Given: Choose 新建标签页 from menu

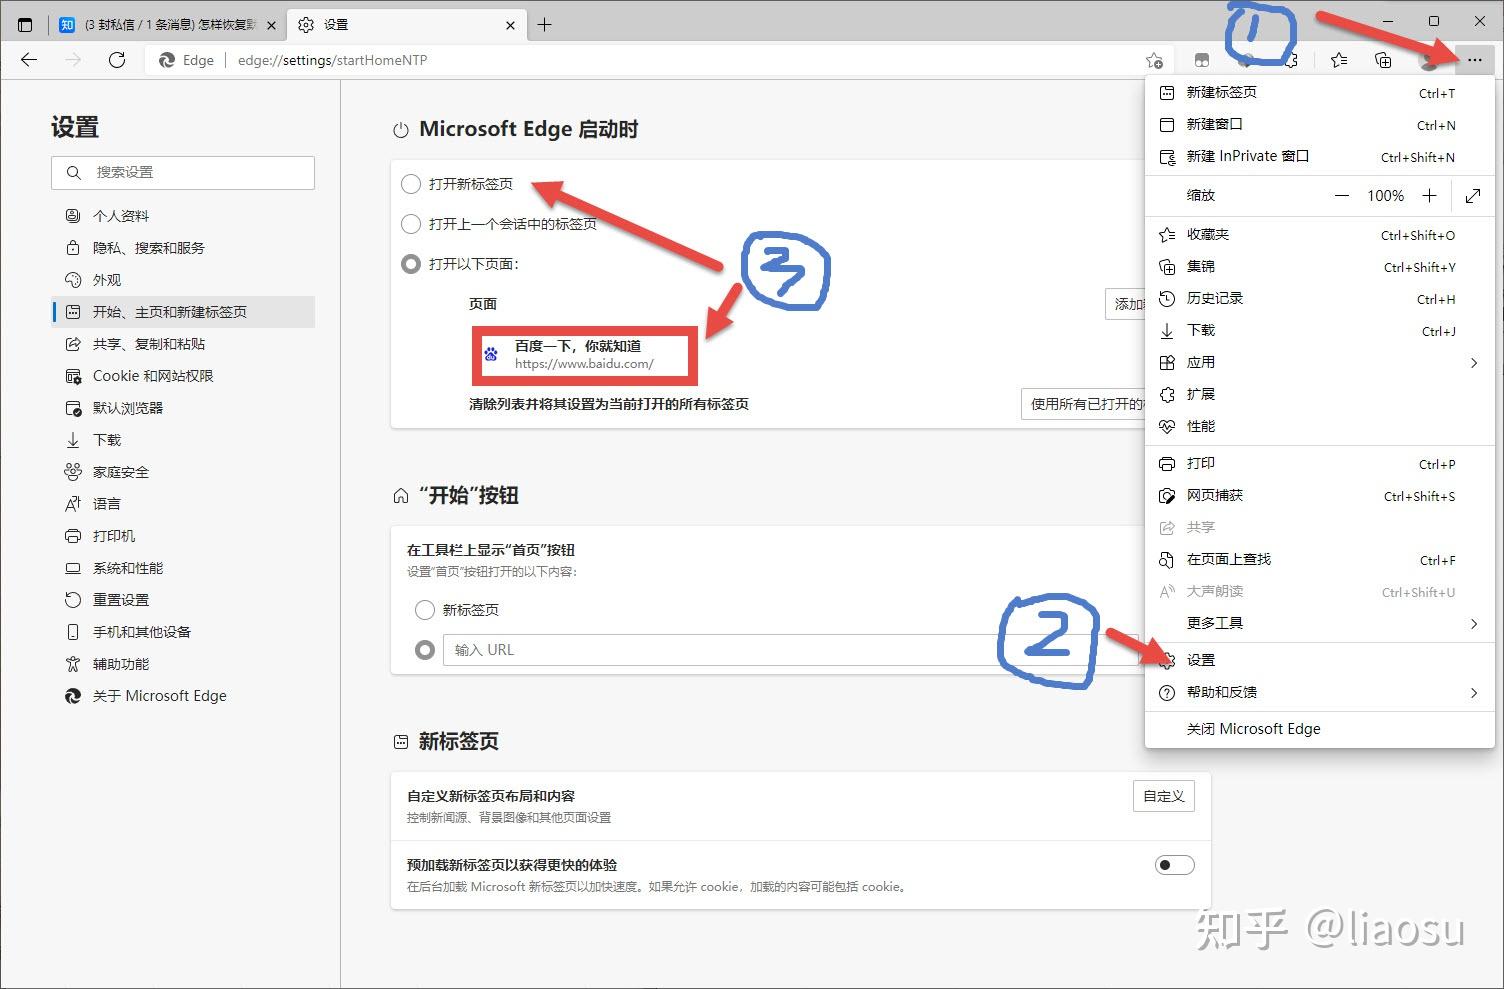Looking at the screenshot, I should click(1319, 93).
